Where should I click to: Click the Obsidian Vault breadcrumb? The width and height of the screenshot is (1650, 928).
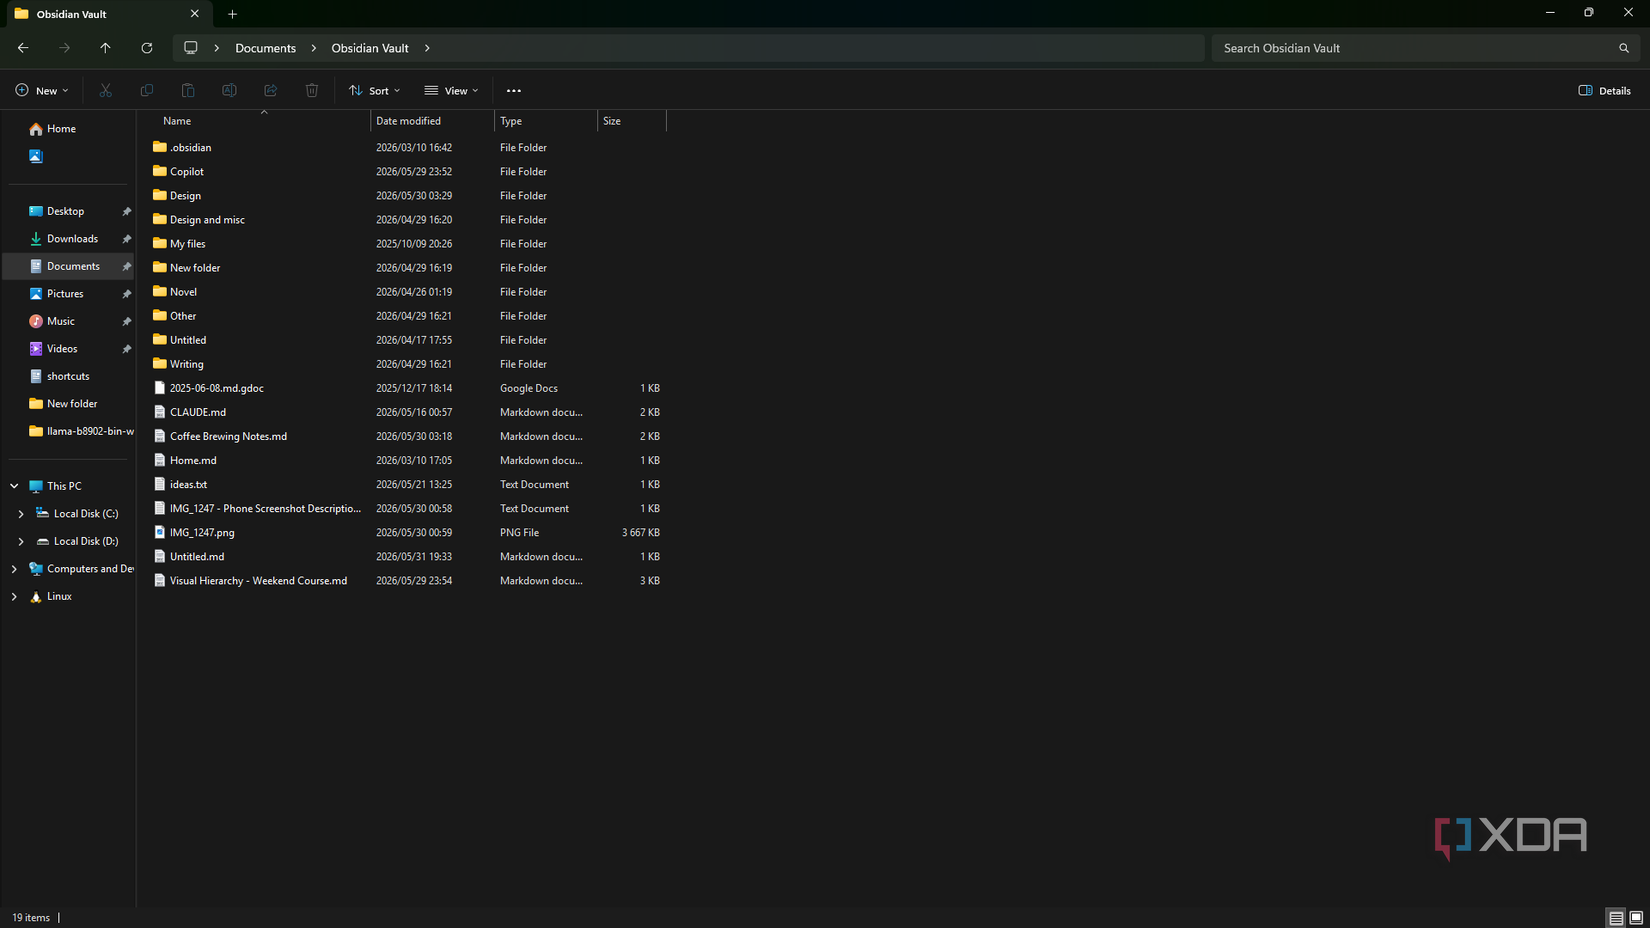click(370, 48)
